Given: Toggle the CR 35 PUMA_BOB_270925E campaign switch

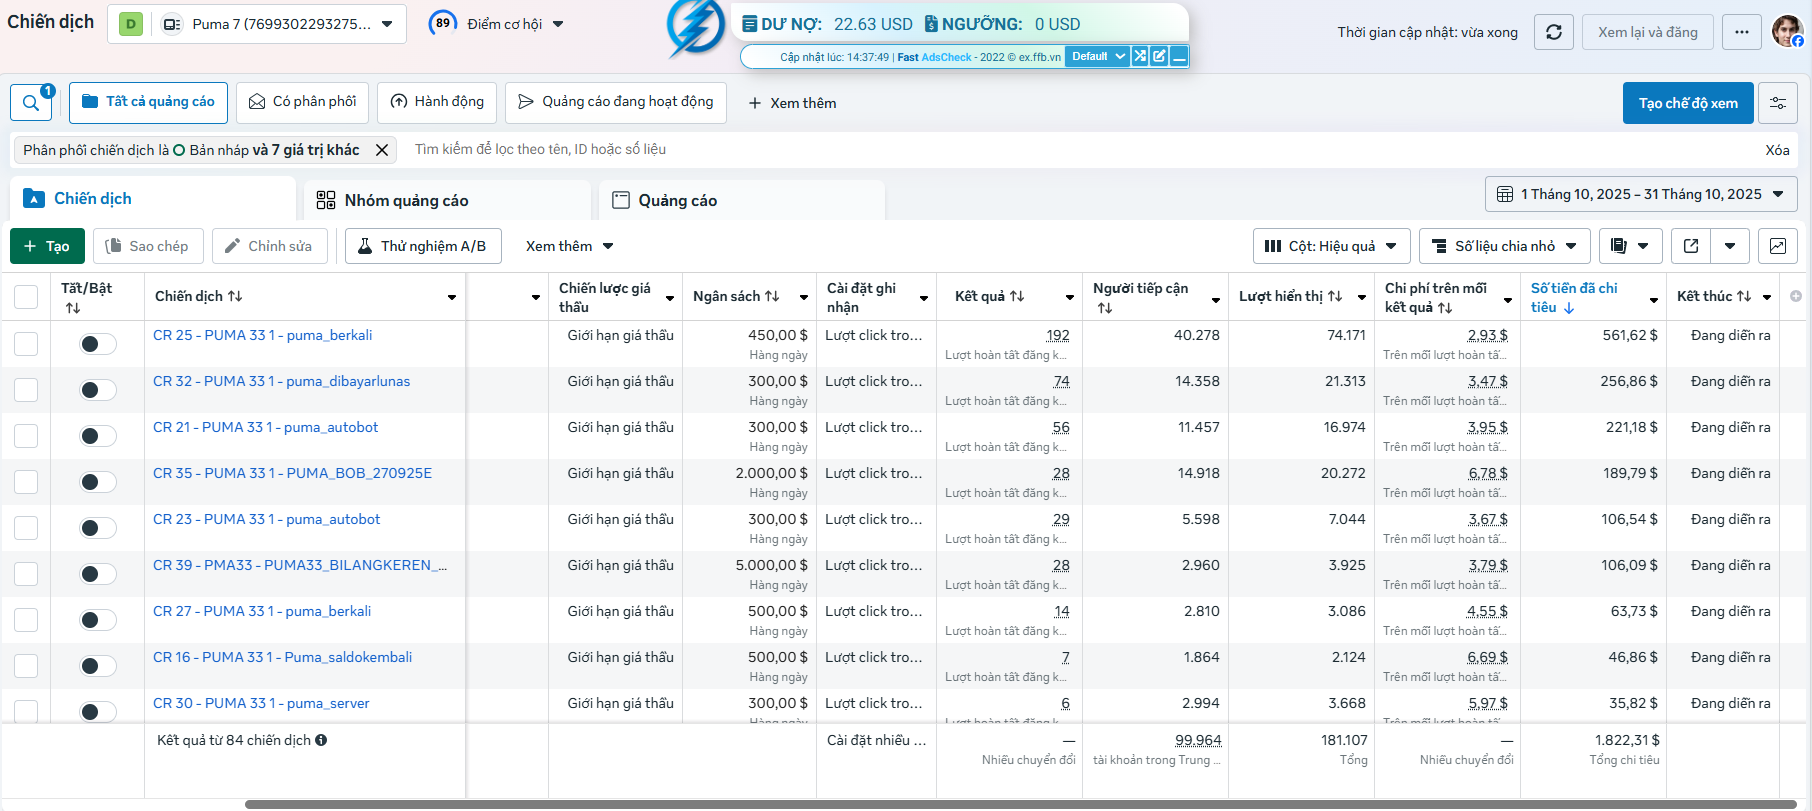Looking at the screenshot, I should (98, 482).
